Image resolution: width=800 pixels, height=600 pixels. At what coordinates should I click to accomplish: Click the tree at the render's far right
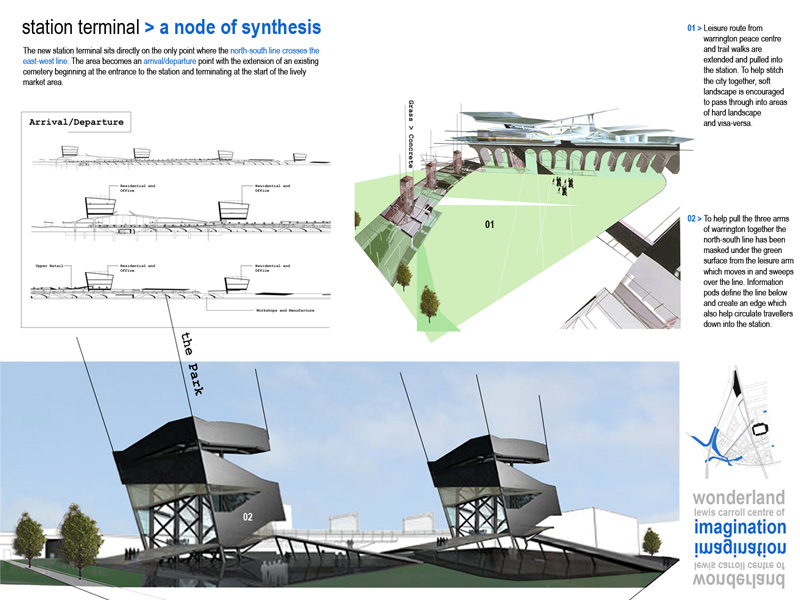tap(652, 543)
